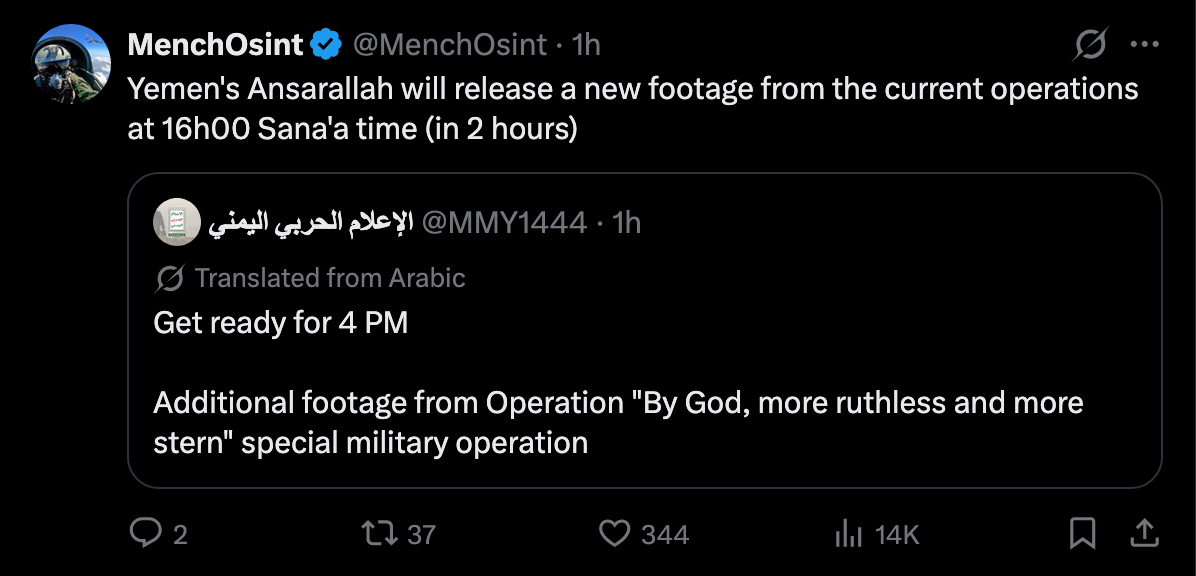Open the three-dot more options menu
The image size is (1196, 576).
(1144, 45)
